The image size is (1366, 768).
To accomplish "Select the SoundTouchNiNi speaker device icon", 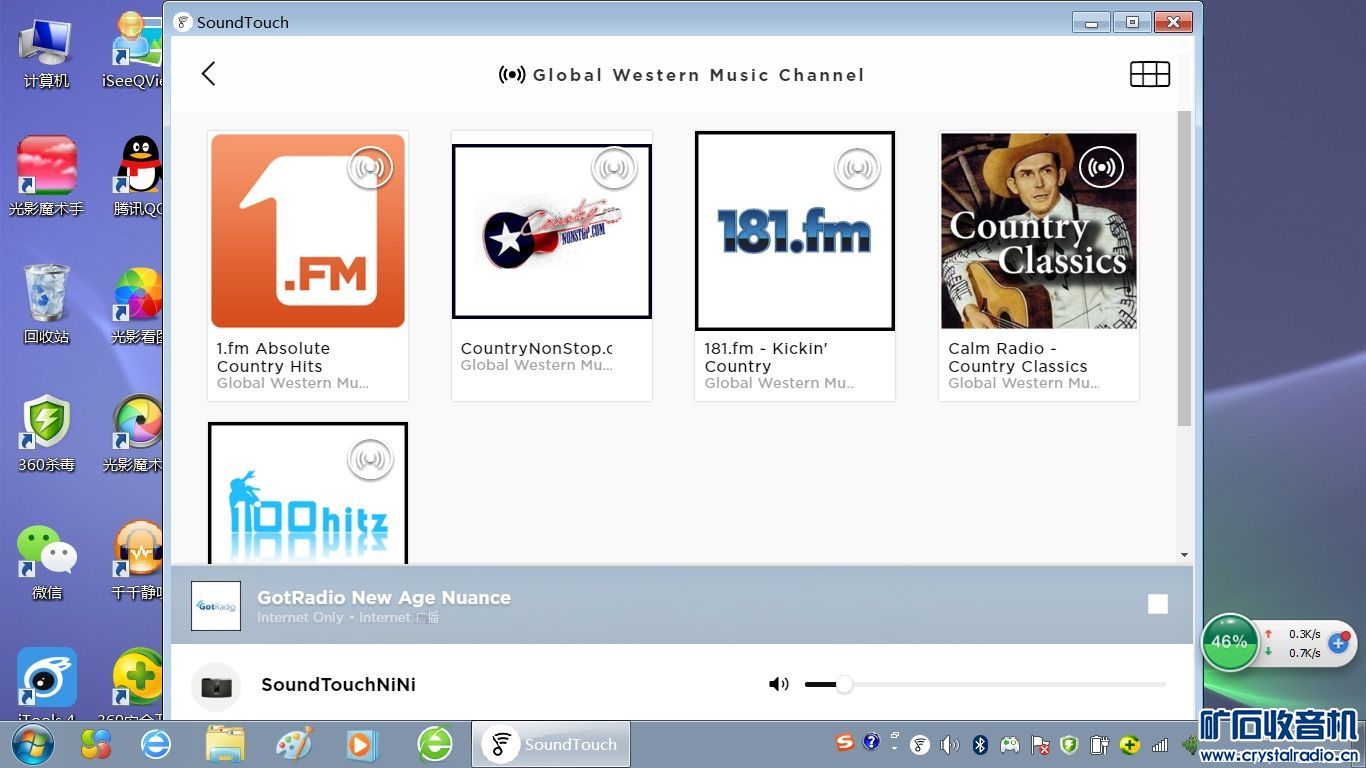I will 216,687.
